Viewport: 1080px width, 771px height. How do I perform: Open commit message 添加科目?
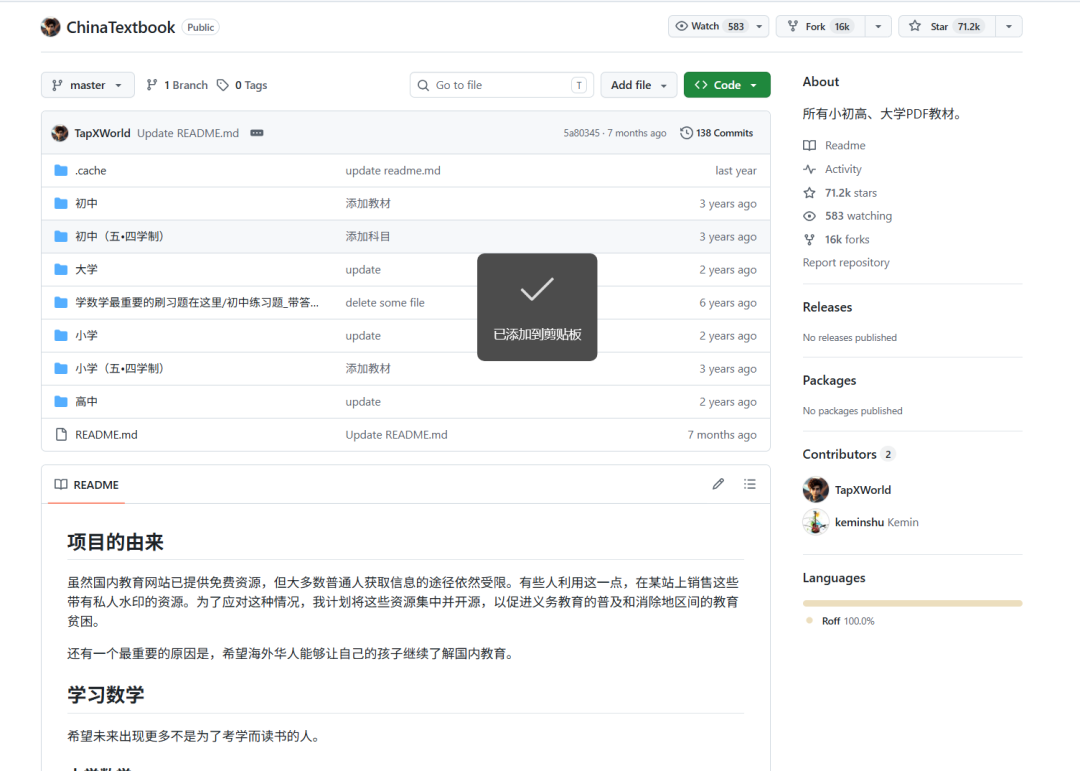368,236
